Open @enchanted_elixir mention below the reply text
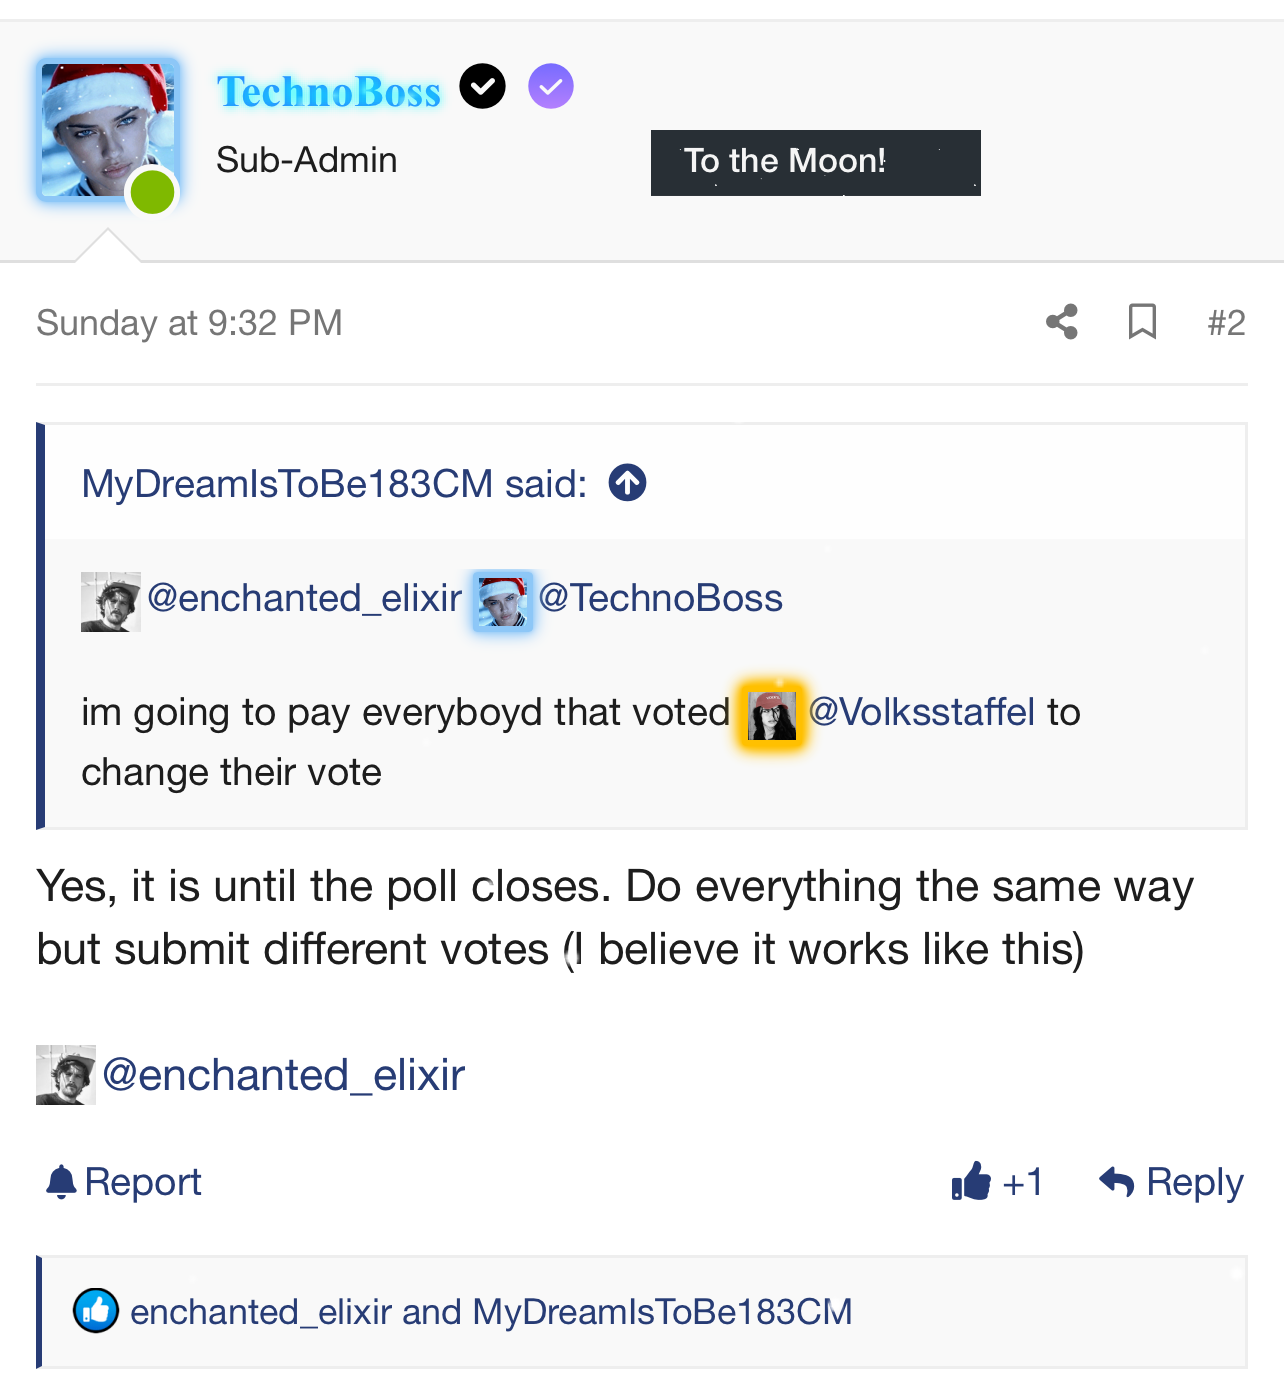This screenshot has width=1284, height=1395. point(283,1075)
